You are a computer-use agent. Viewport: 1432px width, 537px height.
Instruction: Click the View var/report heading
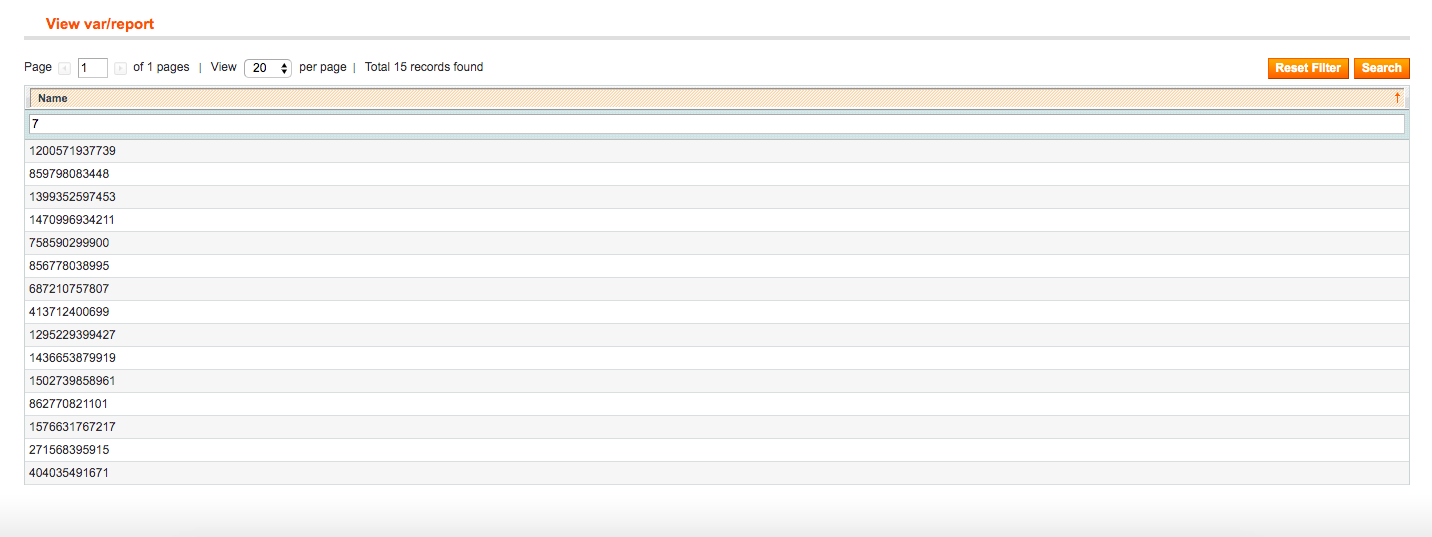click(100, 23)
